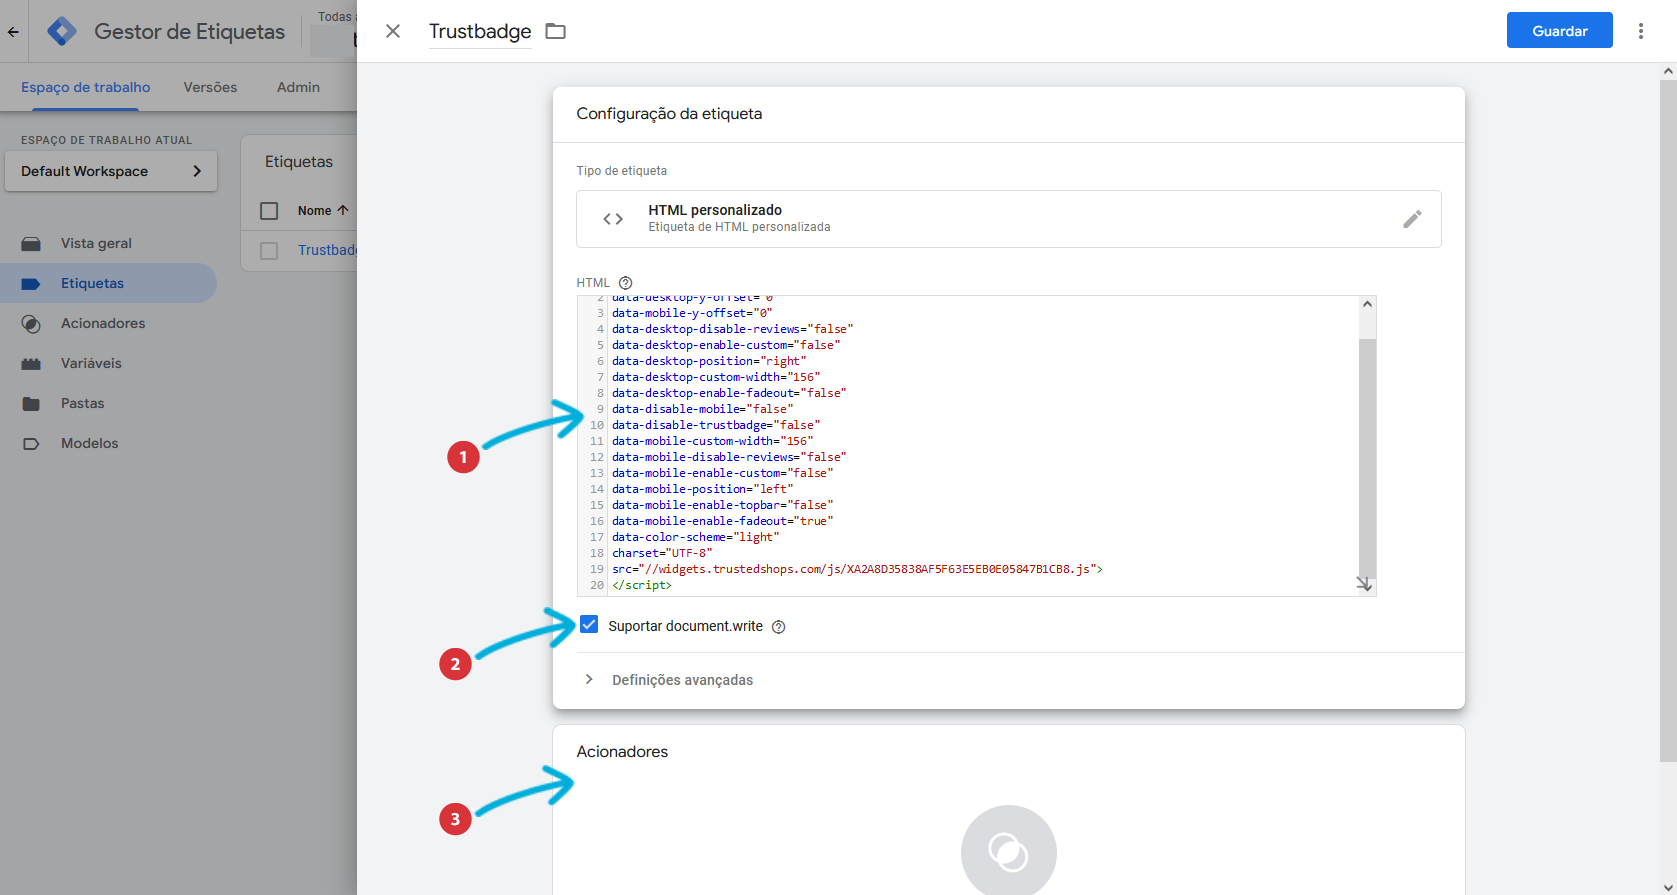
Task: Click the HTML code brackets icon
Action: (x=613, y=219)
